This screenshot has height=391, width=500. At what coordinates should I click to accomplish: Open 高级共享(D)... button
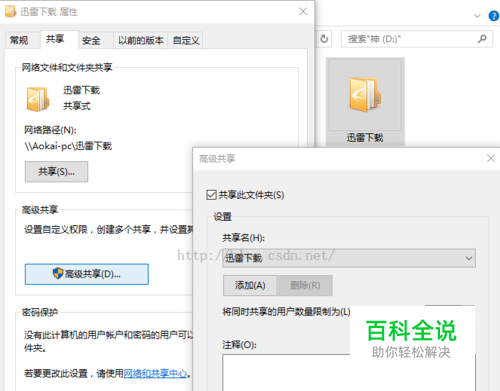coord(87,274)
